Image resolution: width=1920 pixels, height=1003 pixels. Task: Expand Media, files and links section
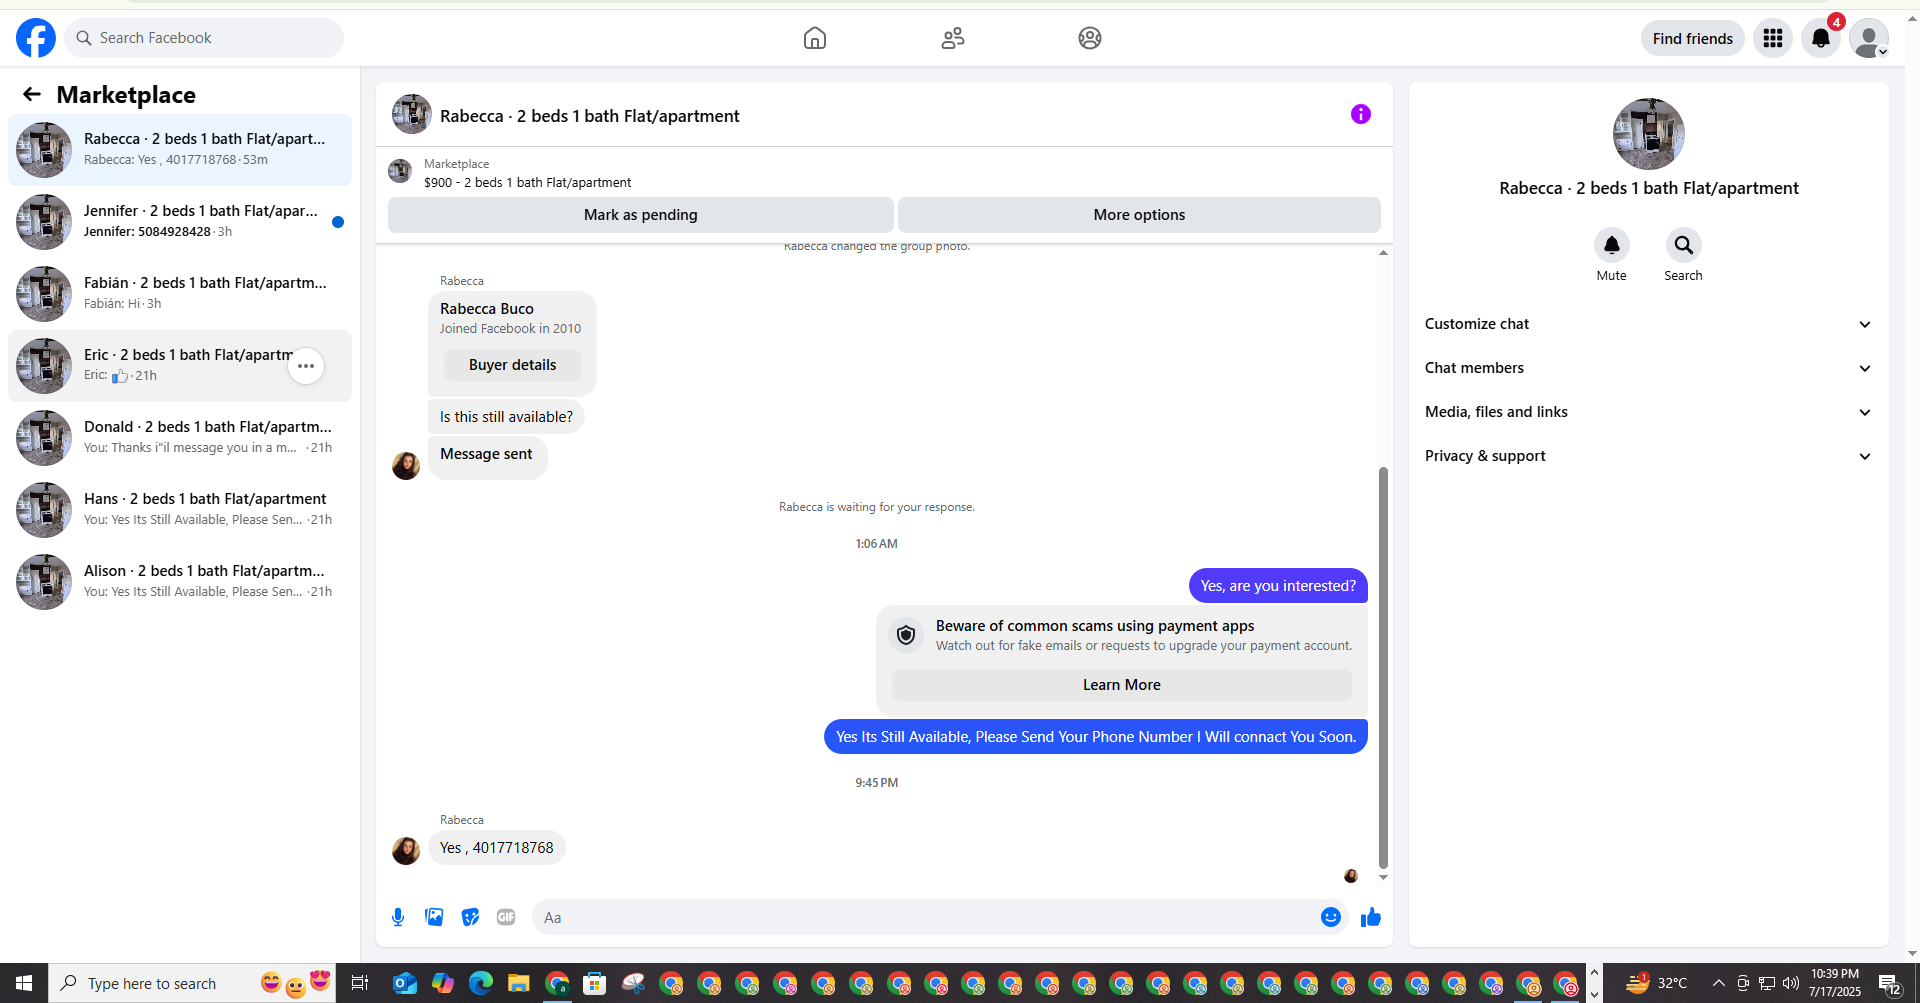click(x=1649, y=412)
